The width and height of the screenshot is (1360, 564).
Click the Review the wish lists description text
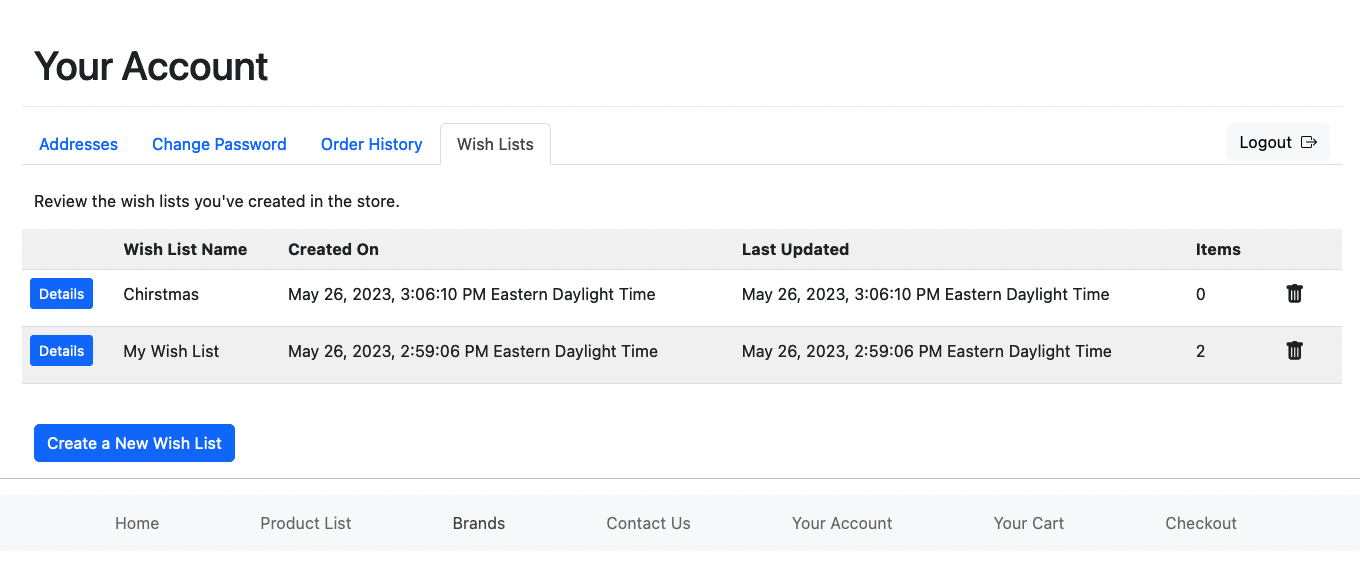tap(217, 201)
